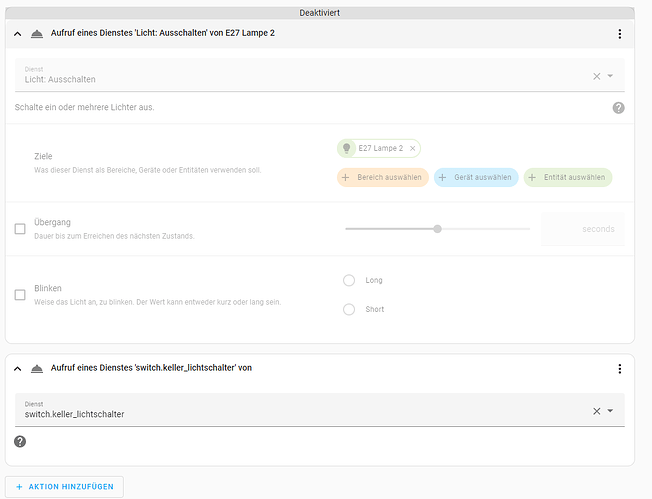Click Aktion hinzufügen button
Screen dimensions: 652x499
tap(64, 487)
